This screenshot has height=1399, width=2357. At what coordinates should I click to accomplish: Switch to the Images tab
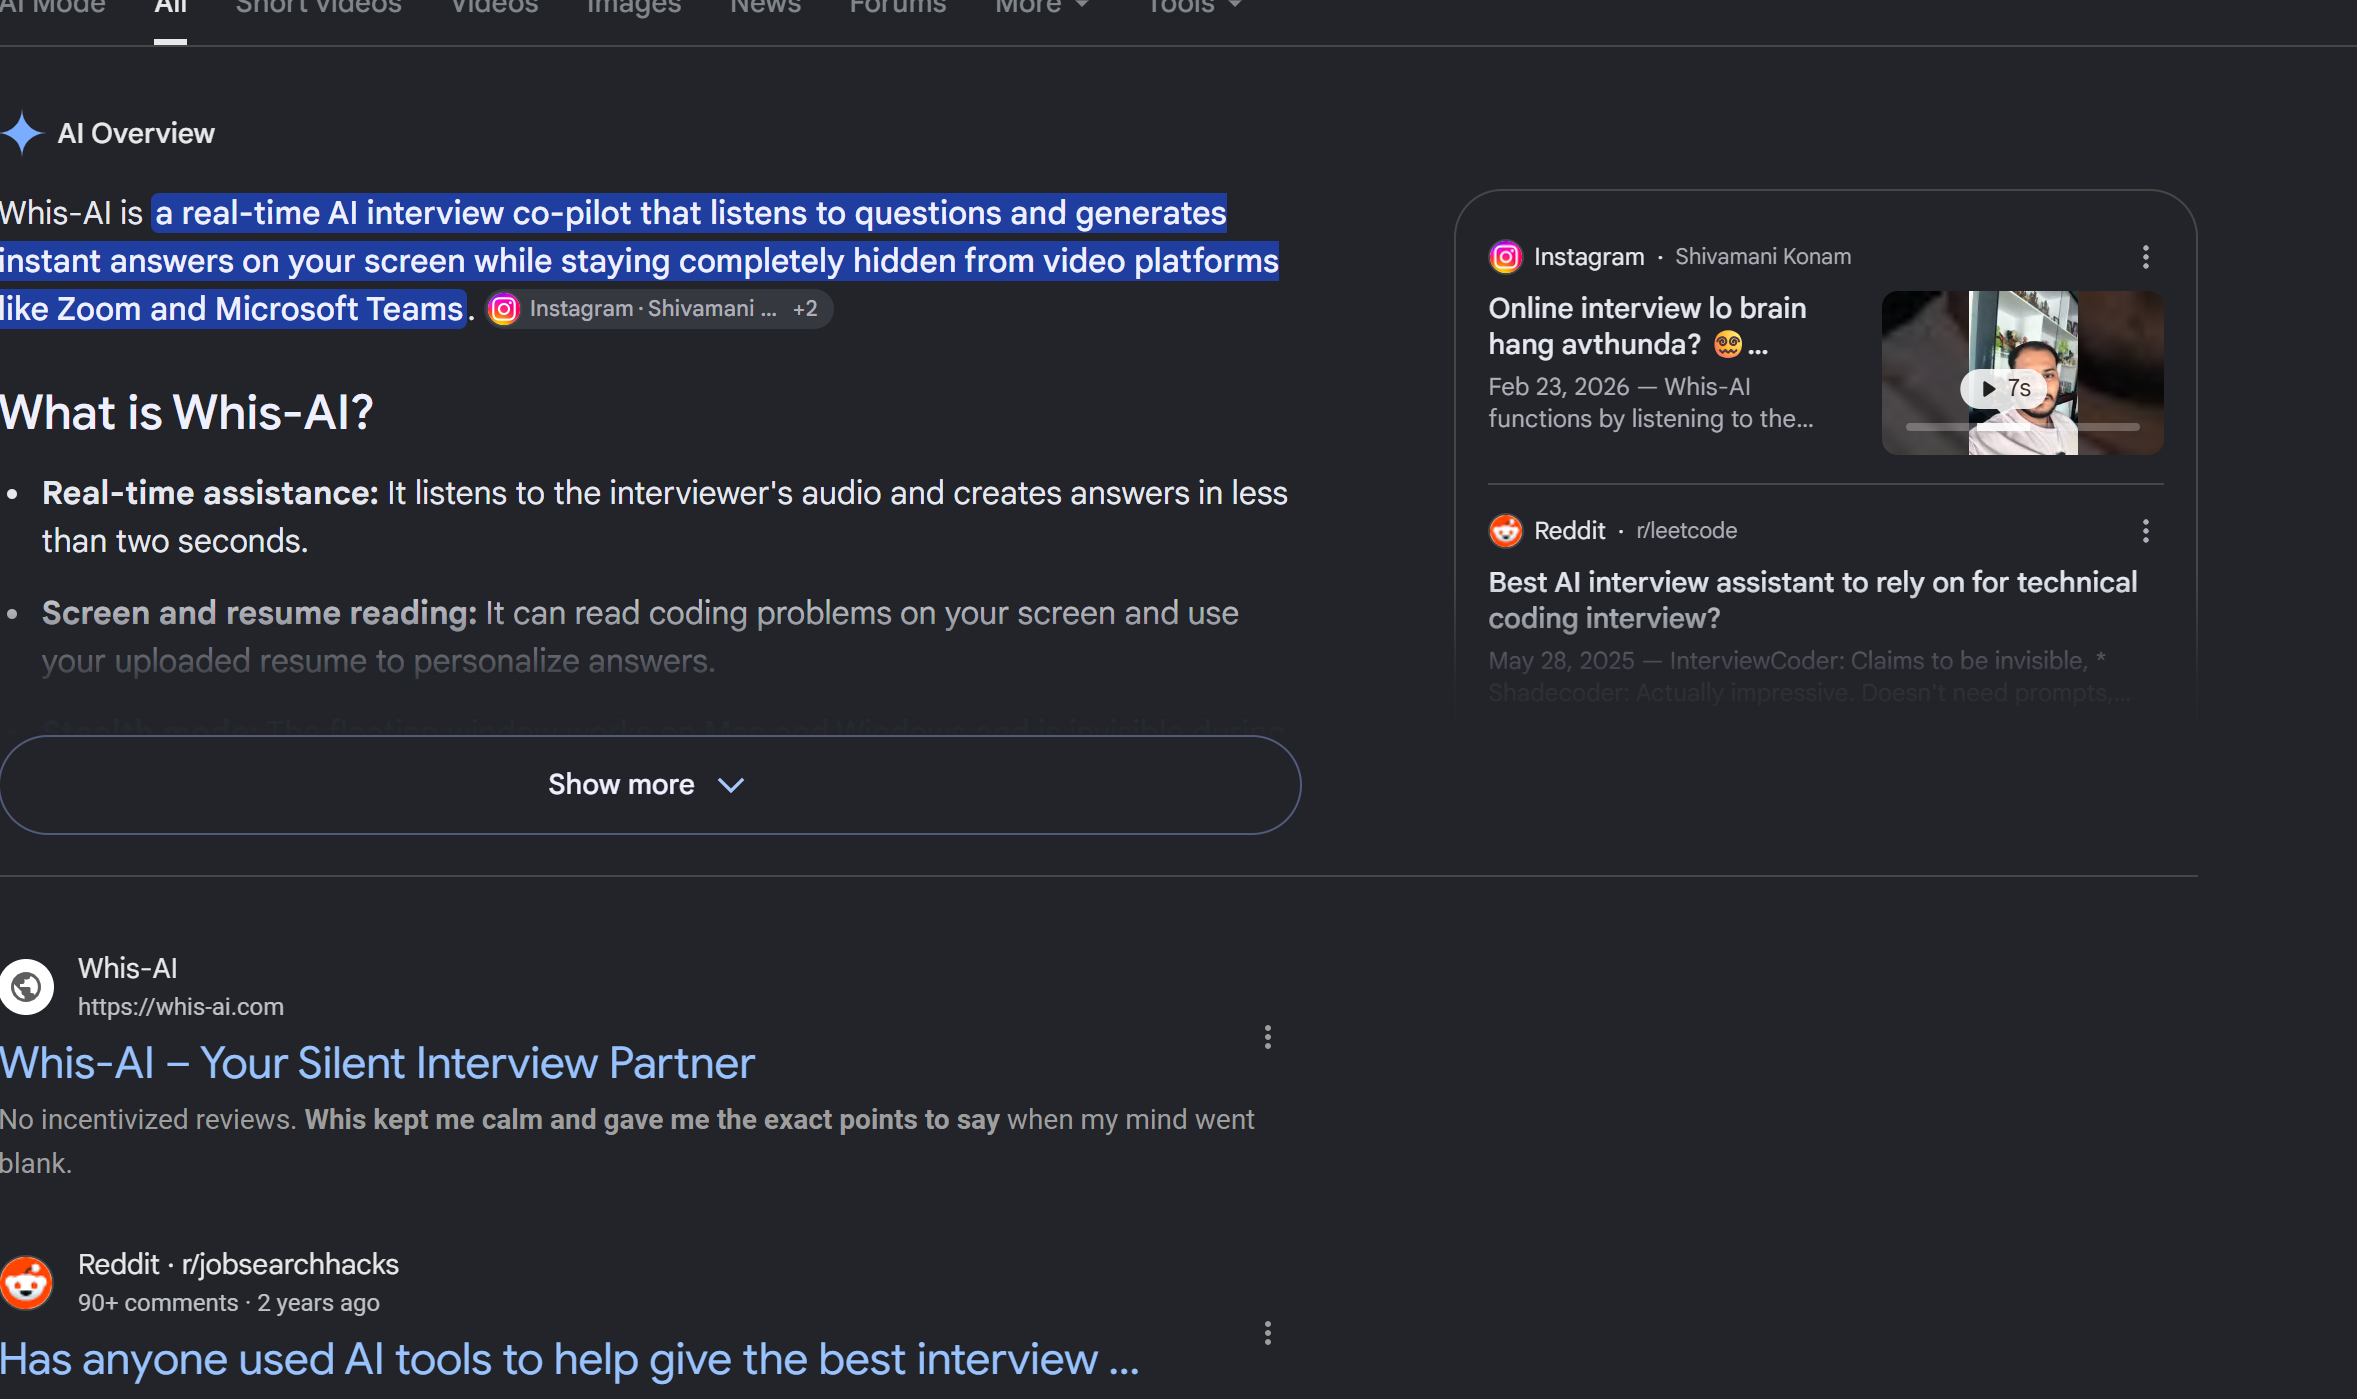(634, 6)
